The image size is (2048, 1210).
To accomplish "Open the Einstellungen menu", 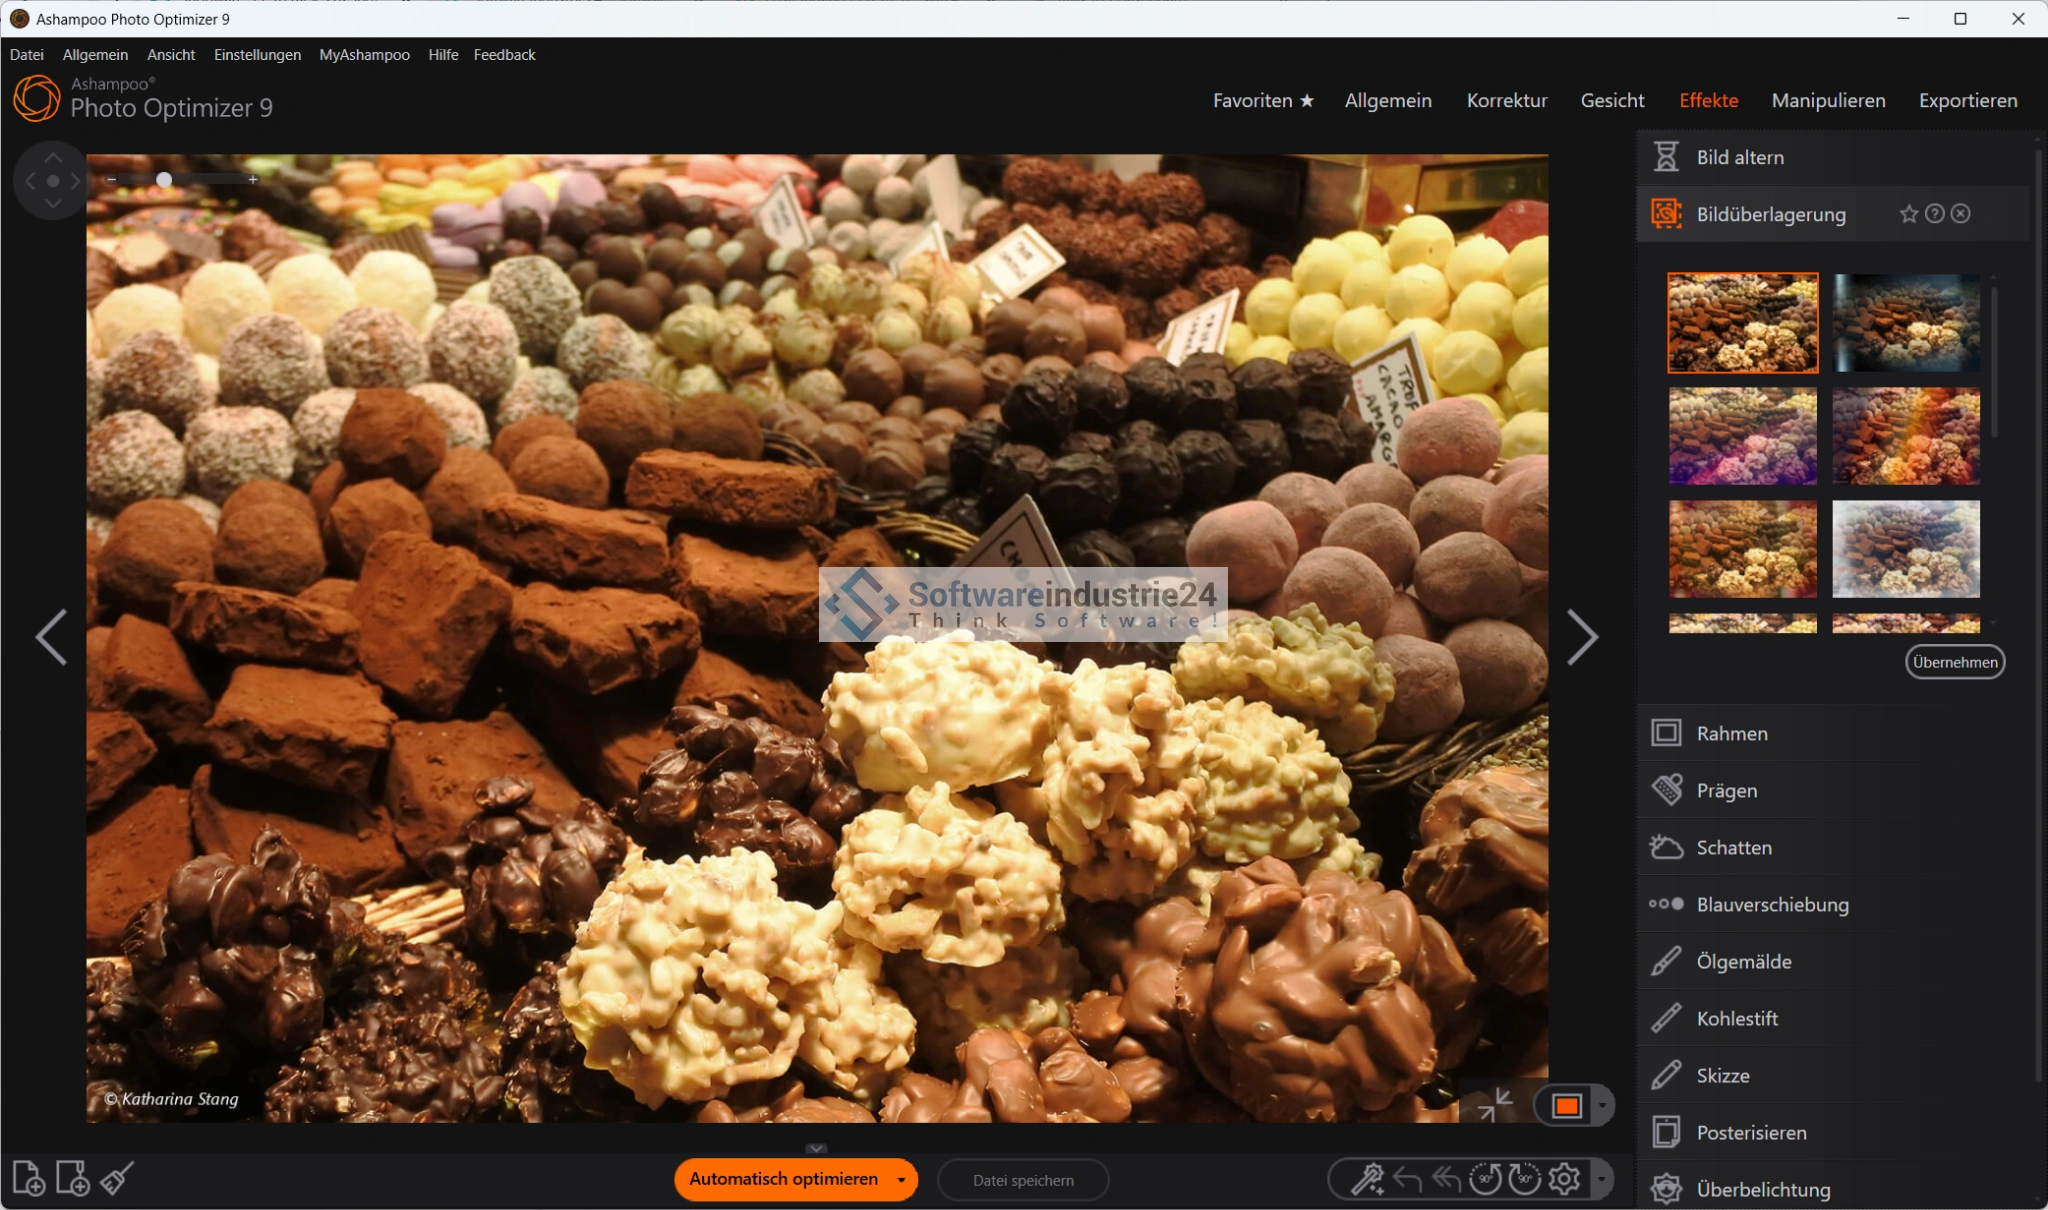I will click(x=257, y=55).
